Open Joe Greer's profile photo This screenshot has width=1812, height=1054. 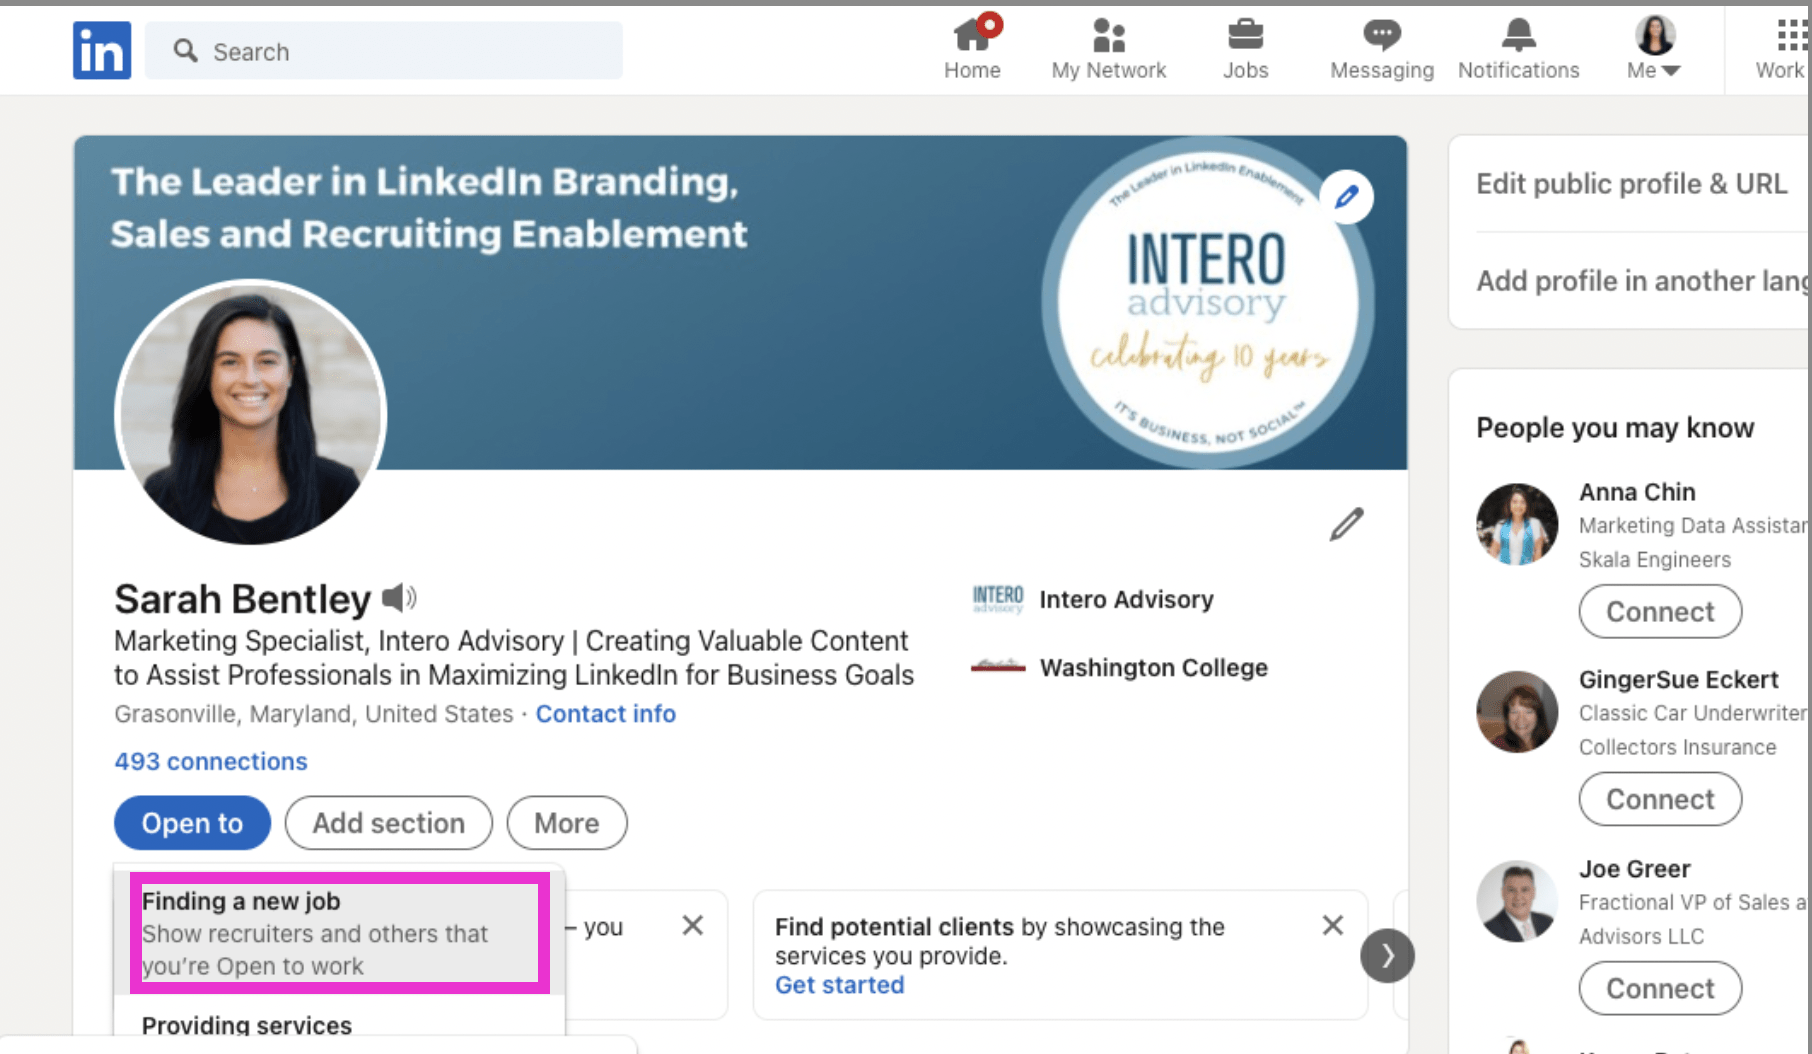(1517, 901)
